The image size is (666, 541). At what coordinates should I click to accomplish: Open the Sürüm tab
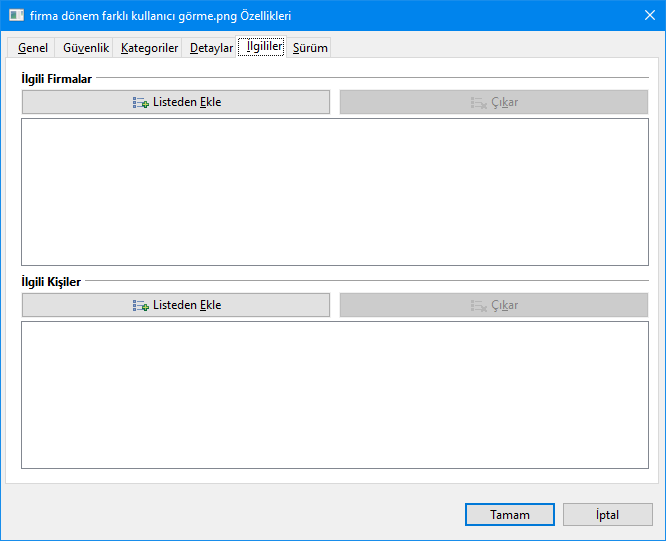pyautogui.click(x=310, y=48)
